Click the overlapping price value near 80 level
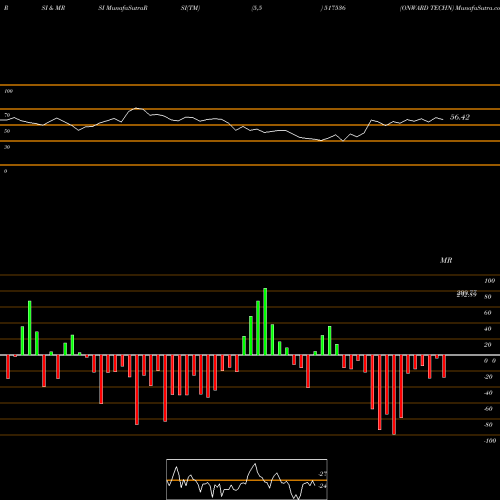The image size is (500, 500). coord(467,294)
